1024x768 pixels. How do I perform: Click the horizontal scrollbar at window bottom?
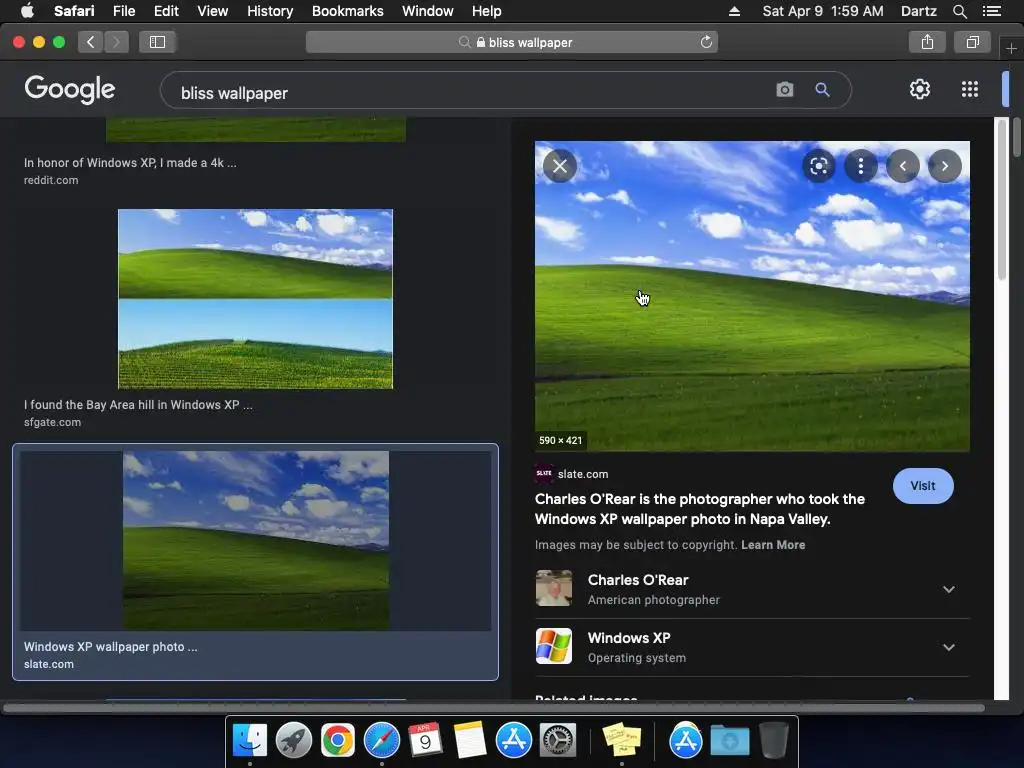(494, 708)
